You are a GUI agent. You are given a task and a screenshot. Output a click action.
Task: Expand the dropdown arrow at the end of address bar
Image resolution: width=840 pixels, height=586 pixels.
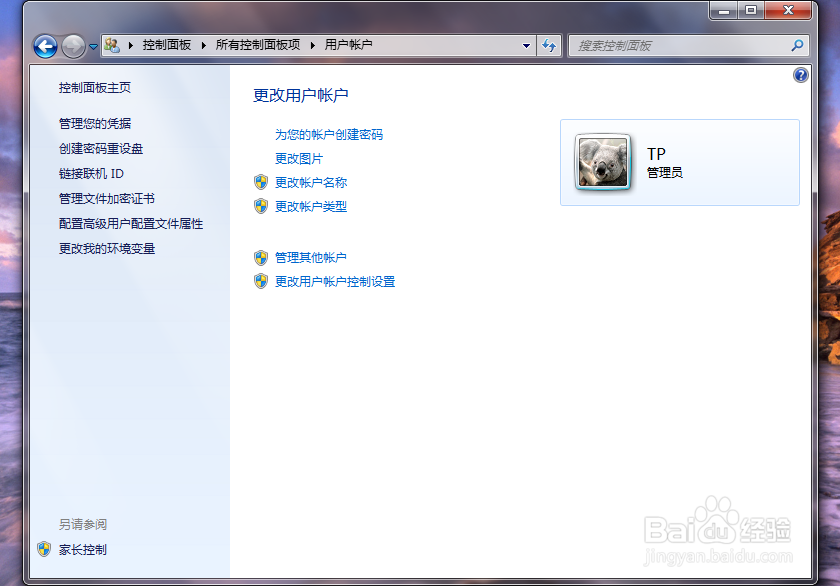[526, 45]
